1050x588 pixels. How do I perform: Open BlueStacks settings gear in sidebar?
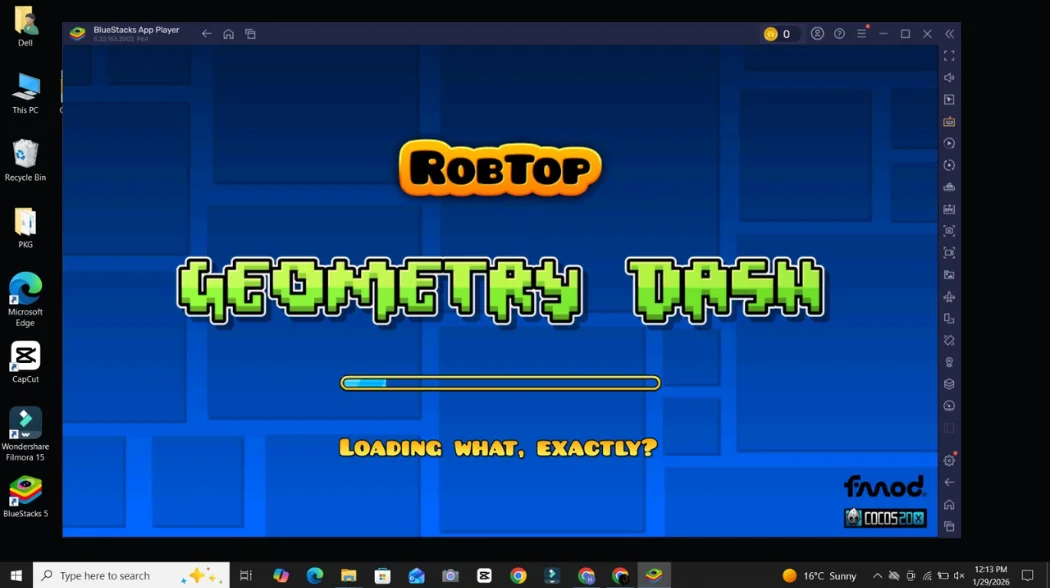(x=949, y=461)
